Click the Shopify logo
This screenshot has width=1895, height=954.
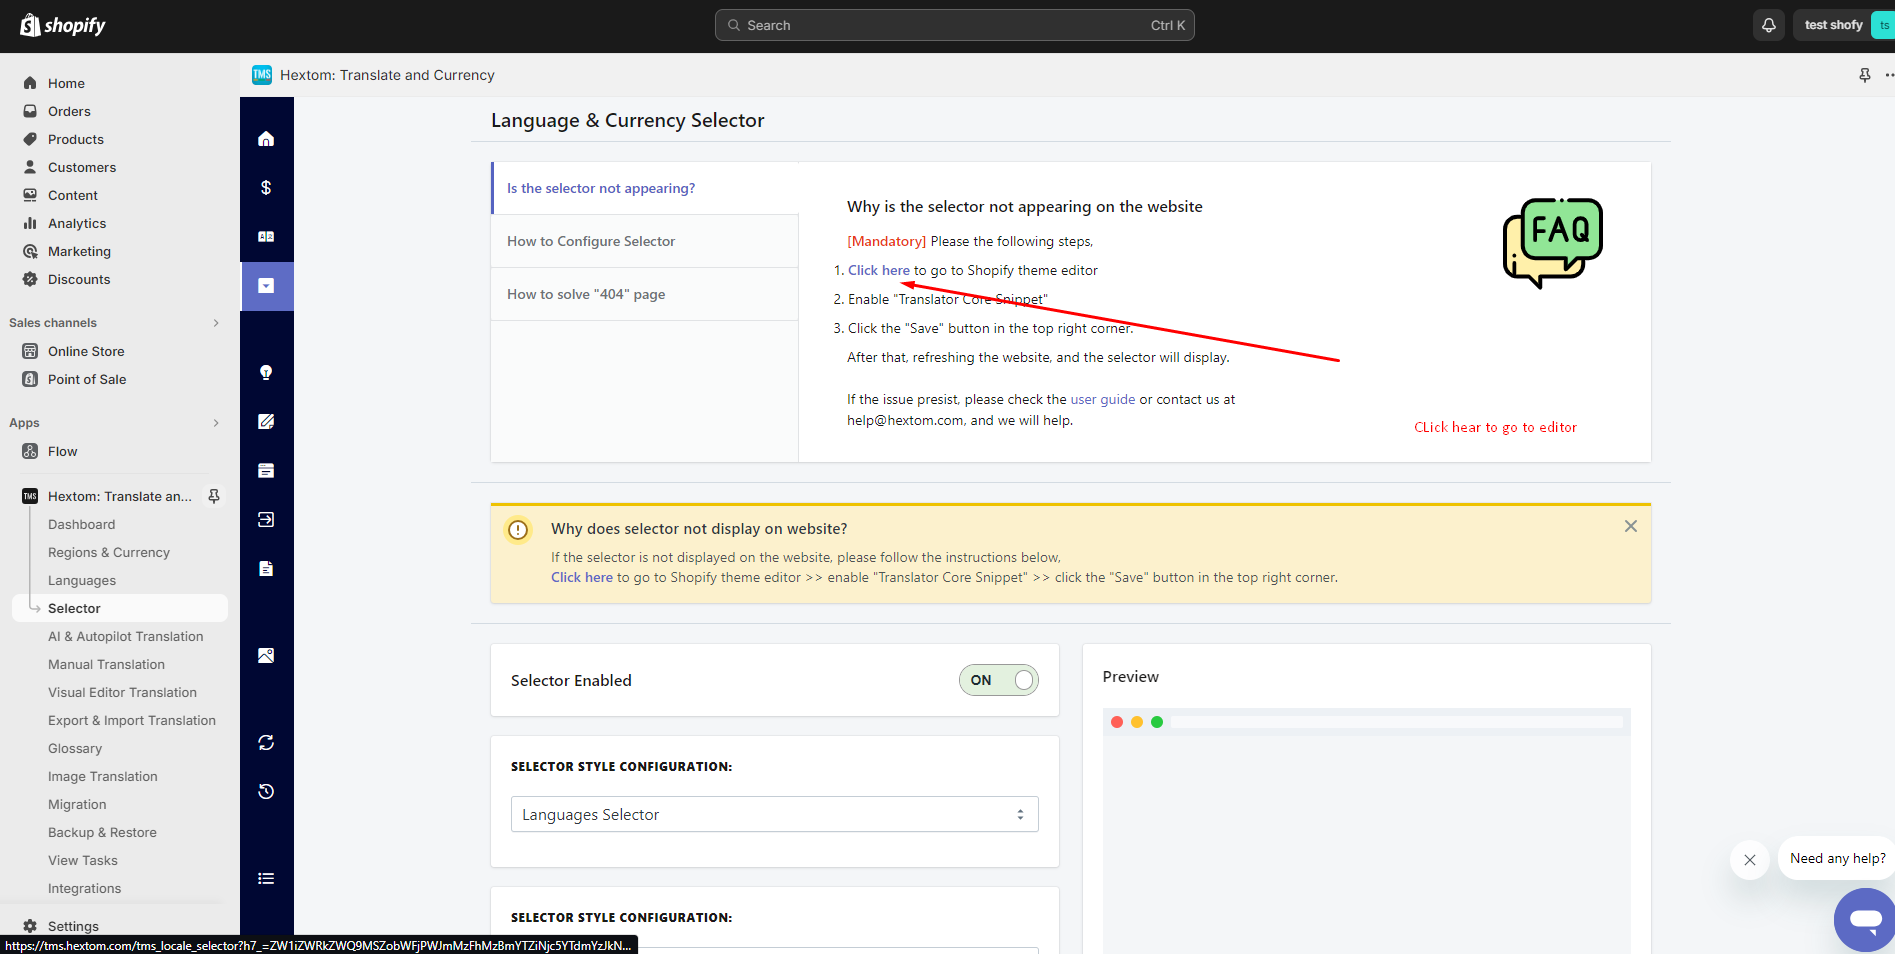coord(63,25)
